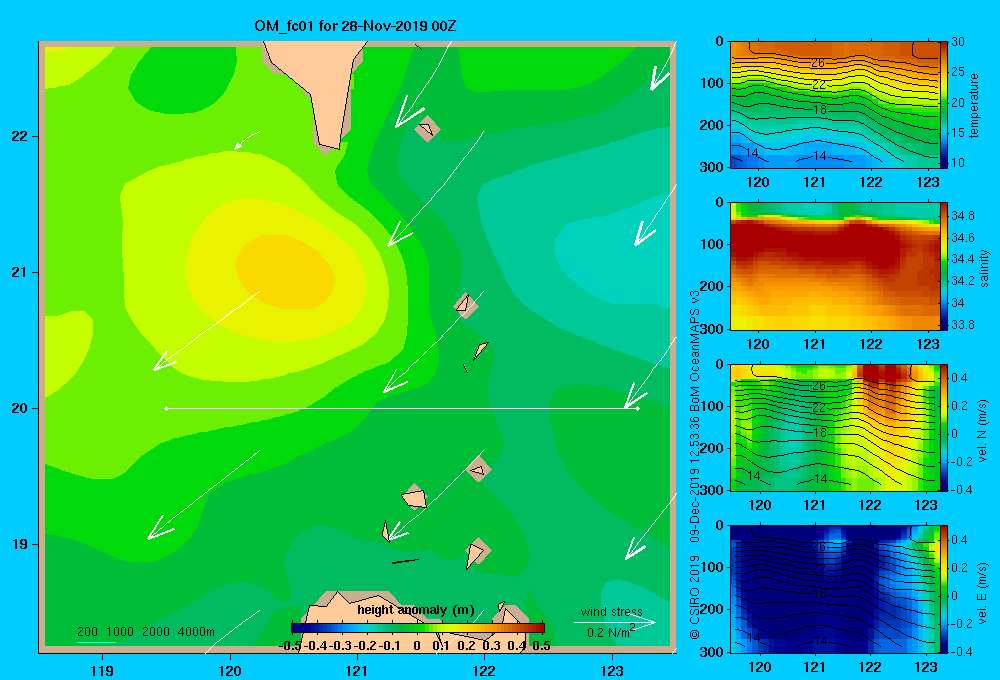Select the vertical 'temperature' axis label

(x=974, y=105)
